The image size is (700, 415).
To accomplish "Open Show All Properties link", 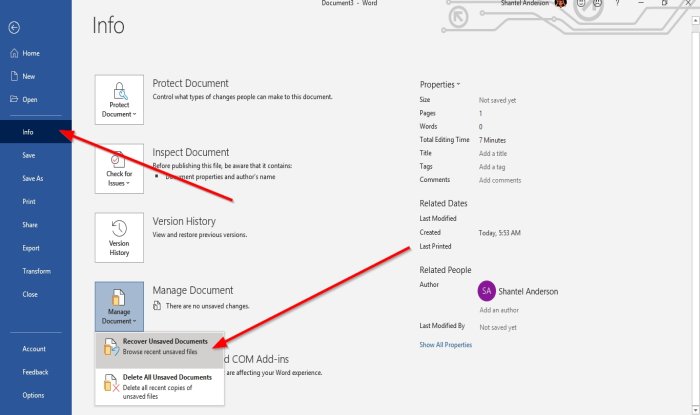I will (x=446, y=344).
